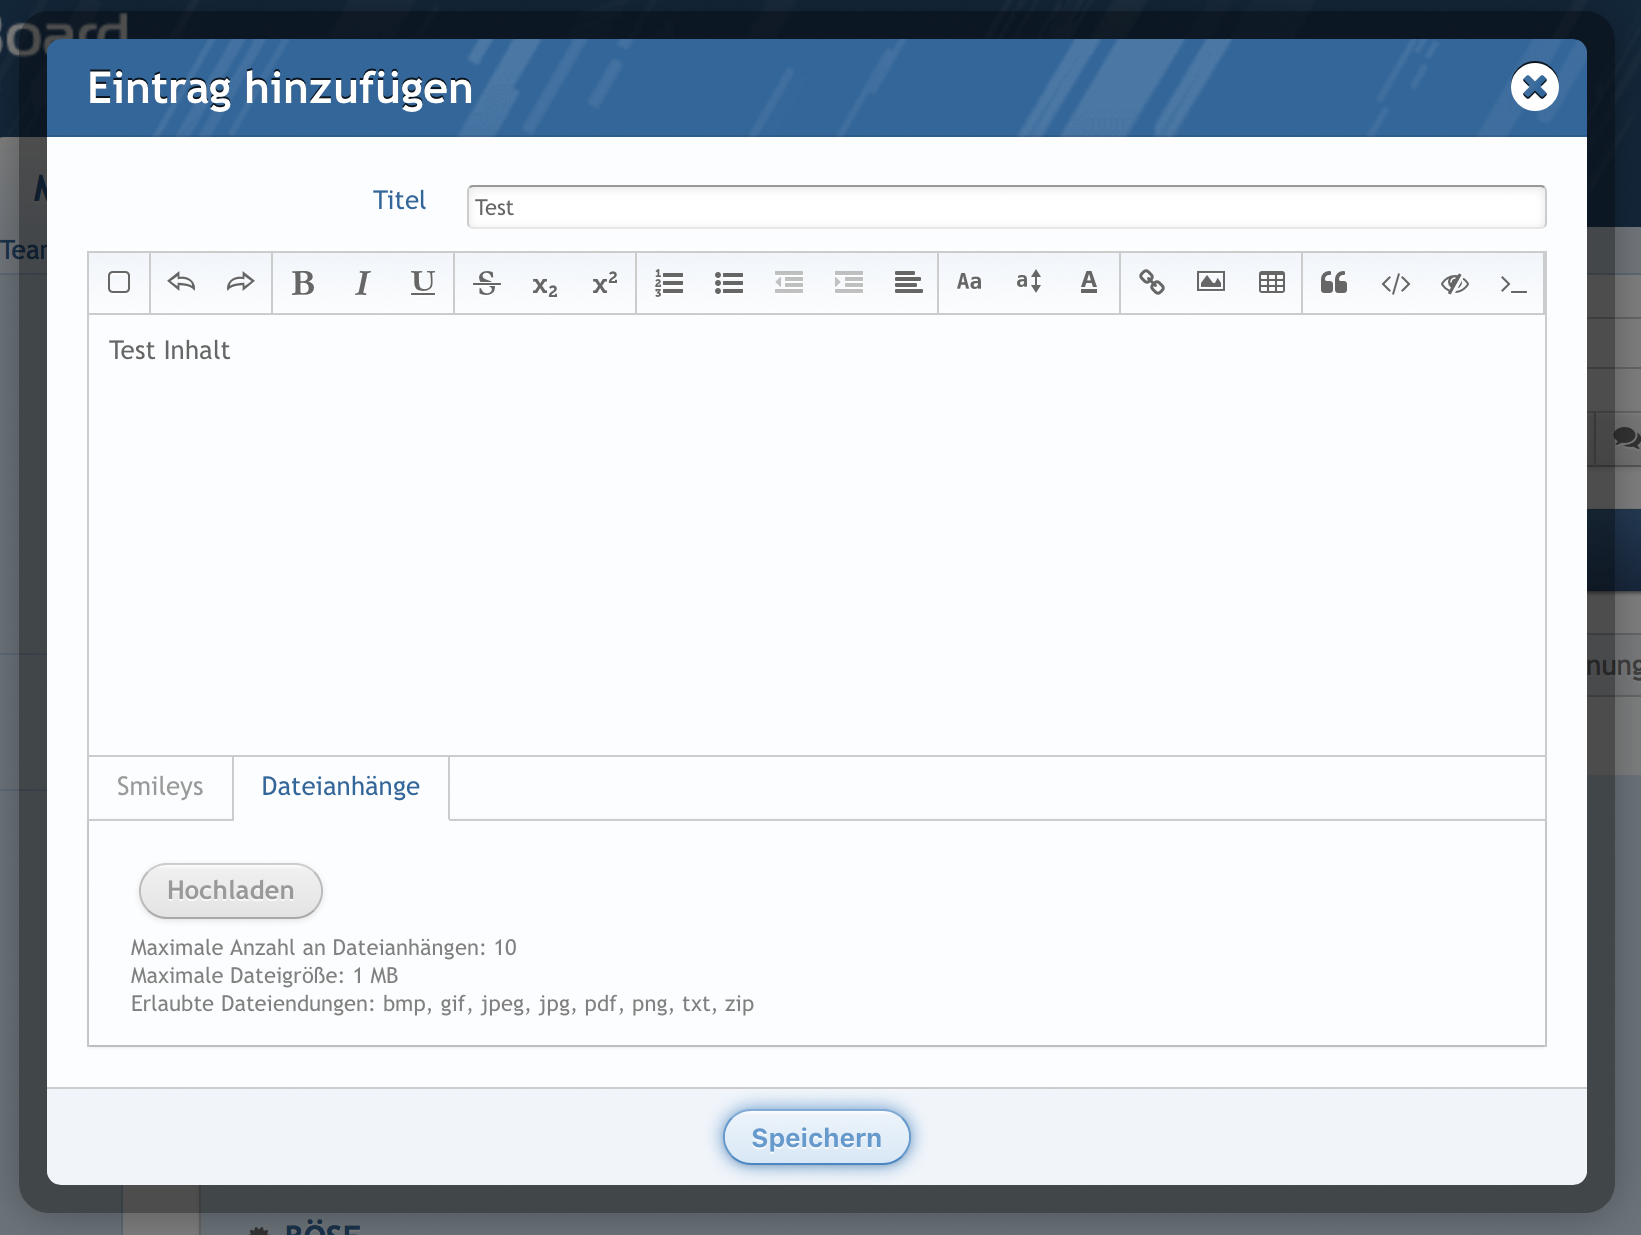
Task: Click the Titel input field
Action: point(1005,207)
